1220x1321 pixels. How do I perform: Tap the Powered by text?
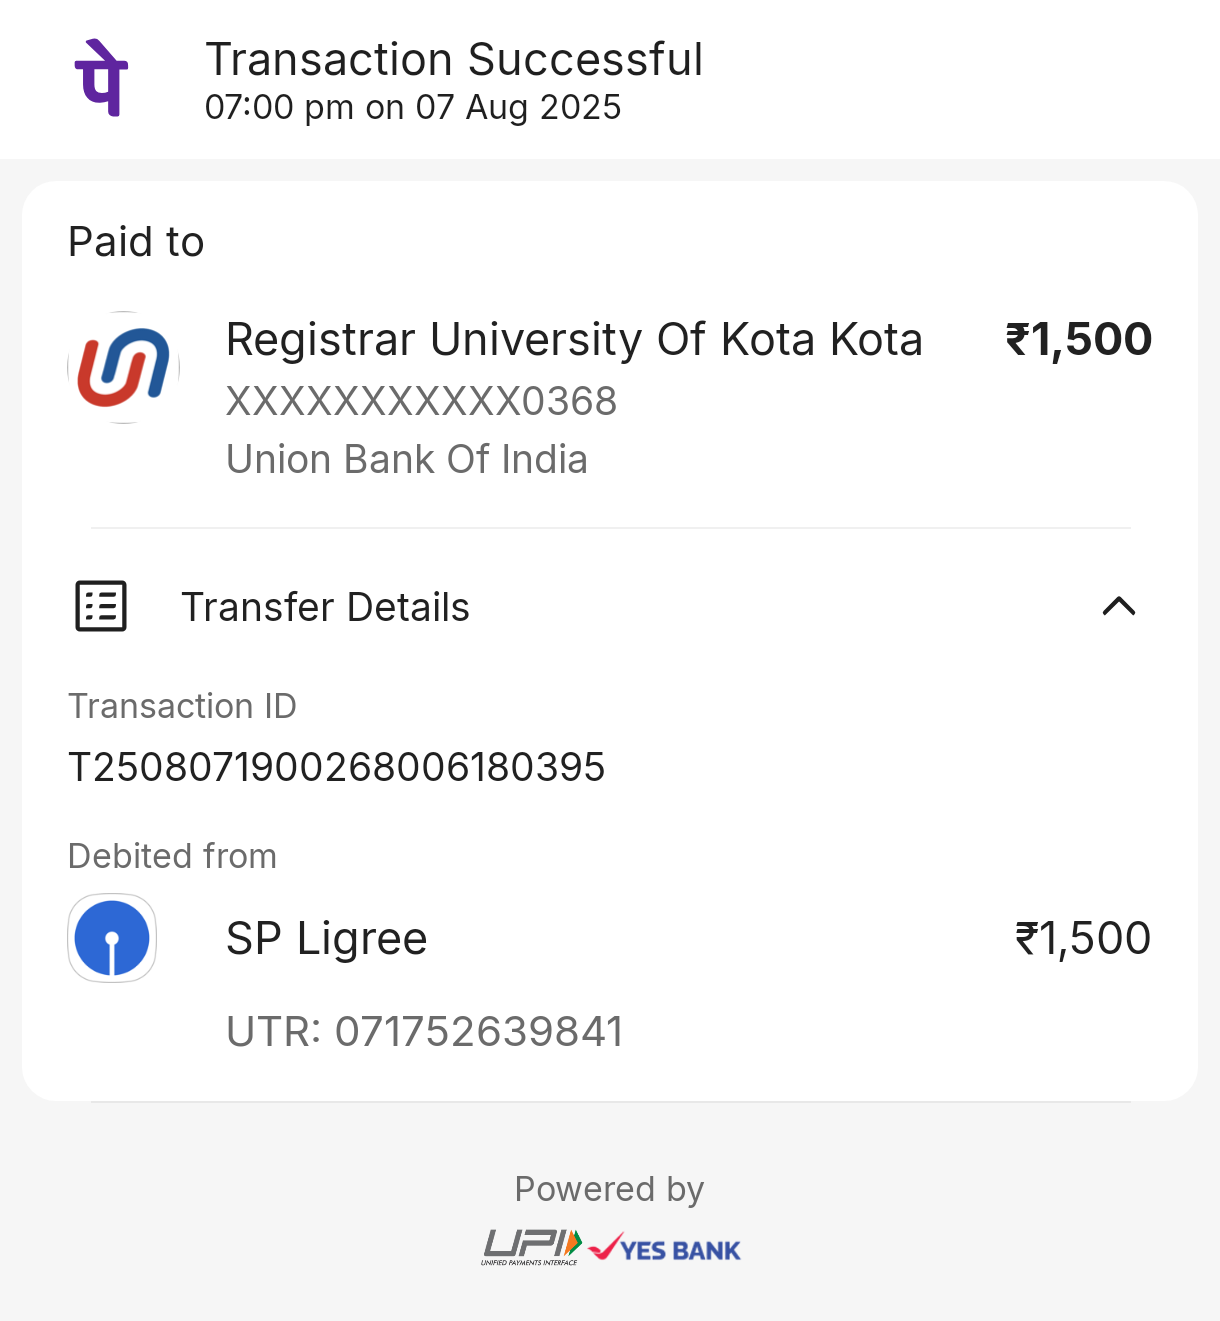click(609, 1189)
